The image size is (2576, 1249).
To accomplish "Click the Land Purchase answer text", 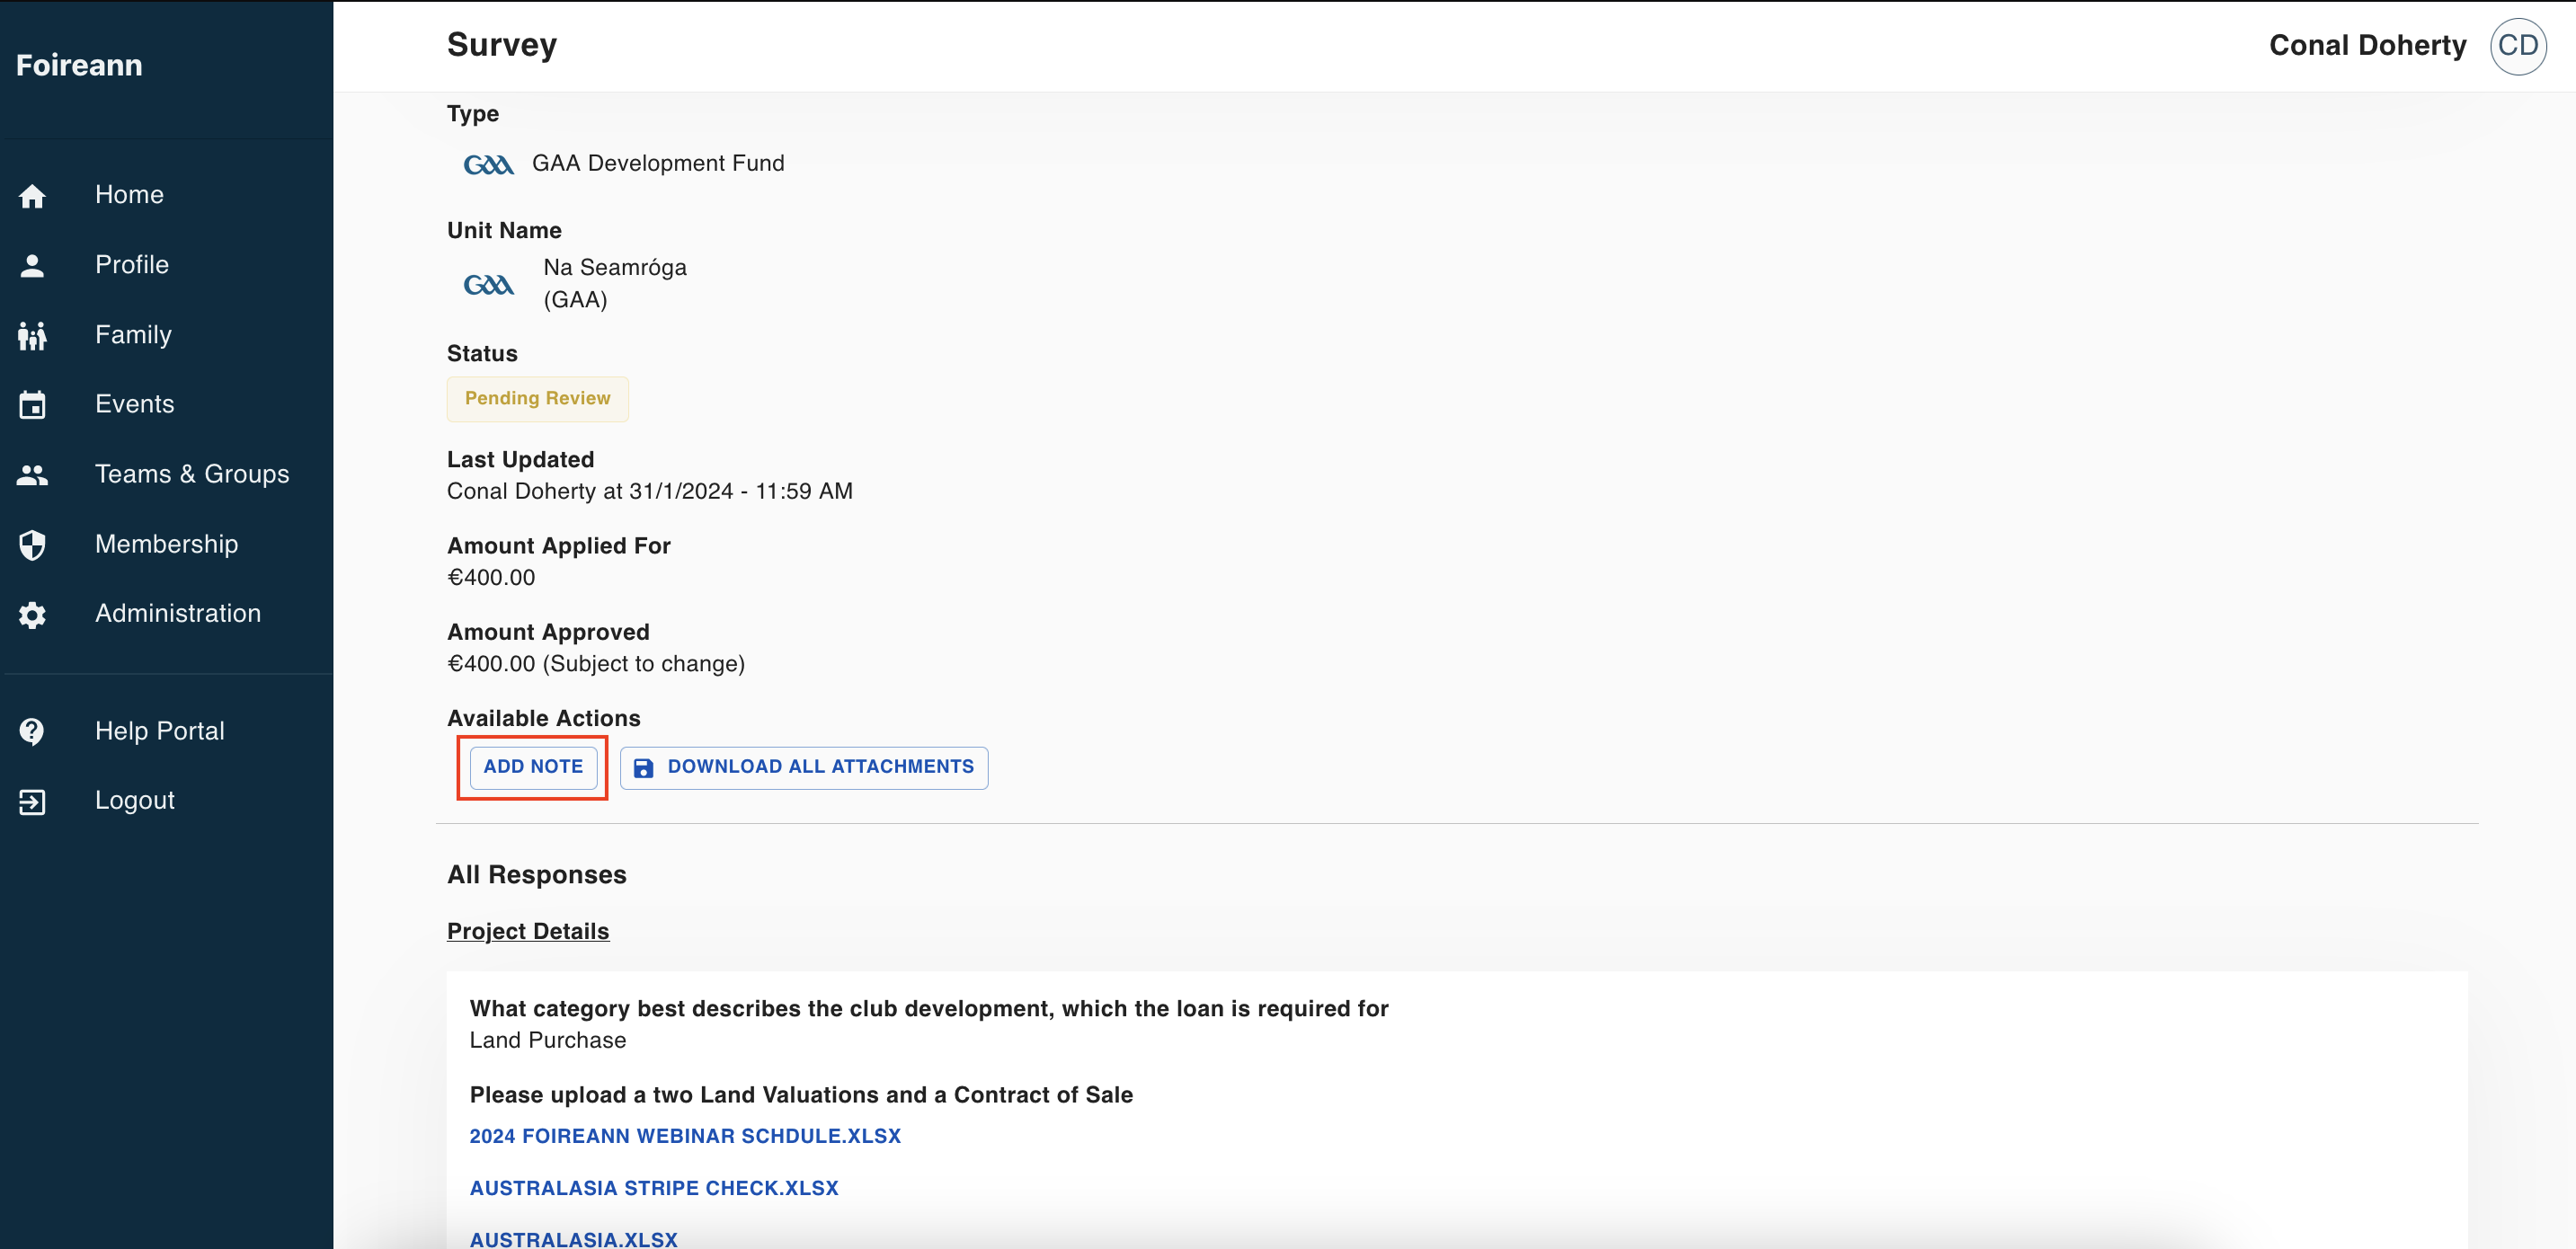I will point(548,1040).
